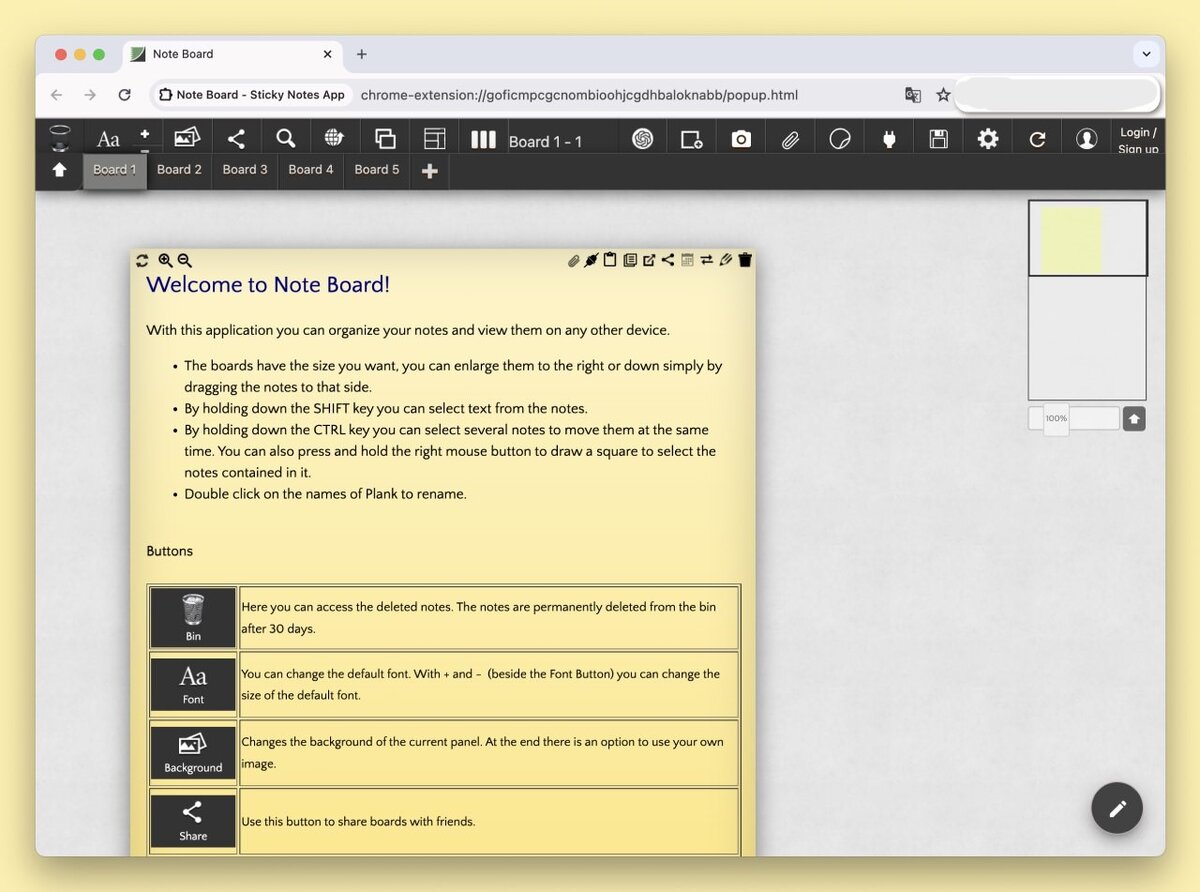Click the Buttons section label
Screen dimensions: 1200x892
pos(169,551)
